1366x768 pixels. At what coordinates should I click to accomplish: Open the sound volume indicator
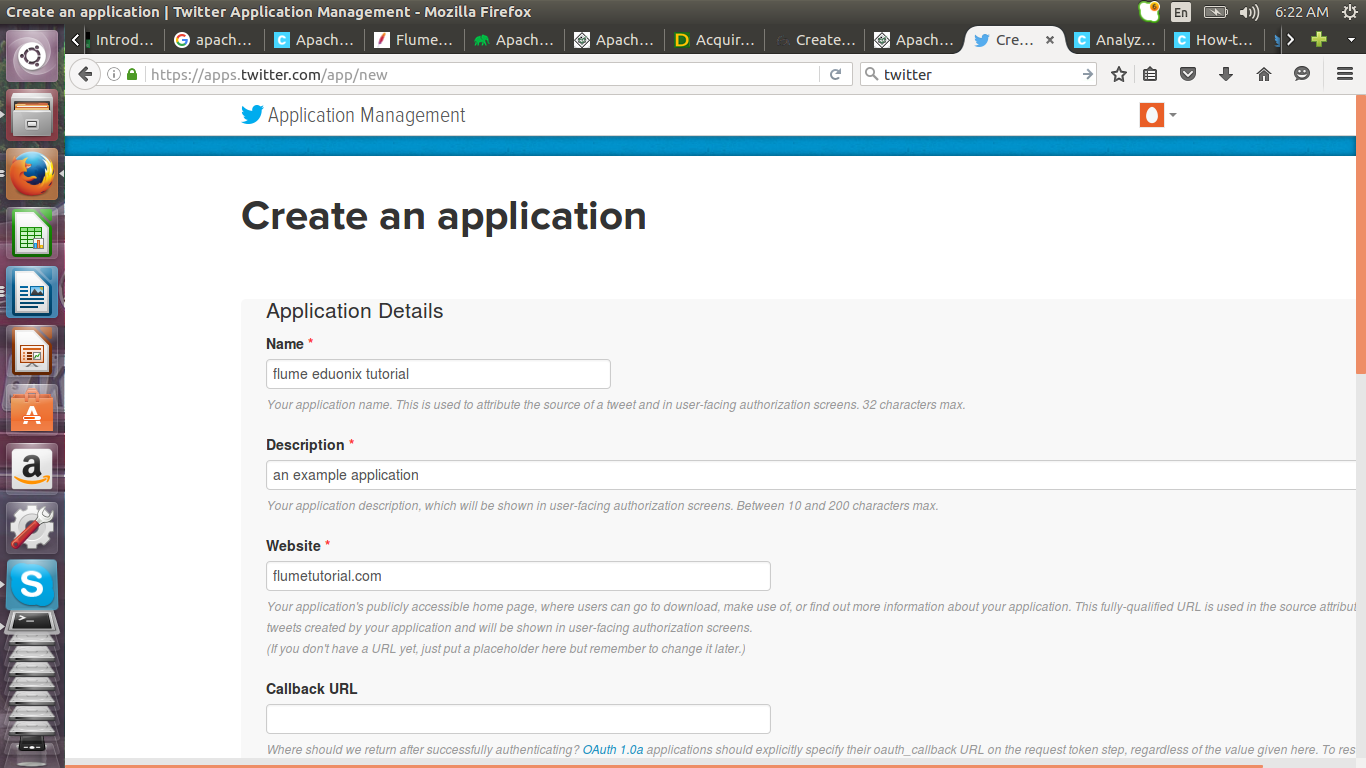[x=1249, y=12]
